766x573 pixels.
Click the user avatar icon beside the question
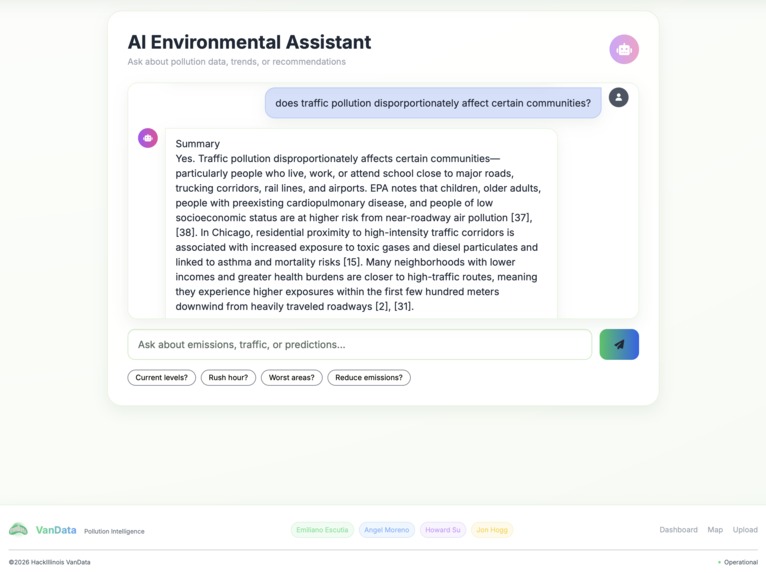(618, 97)
